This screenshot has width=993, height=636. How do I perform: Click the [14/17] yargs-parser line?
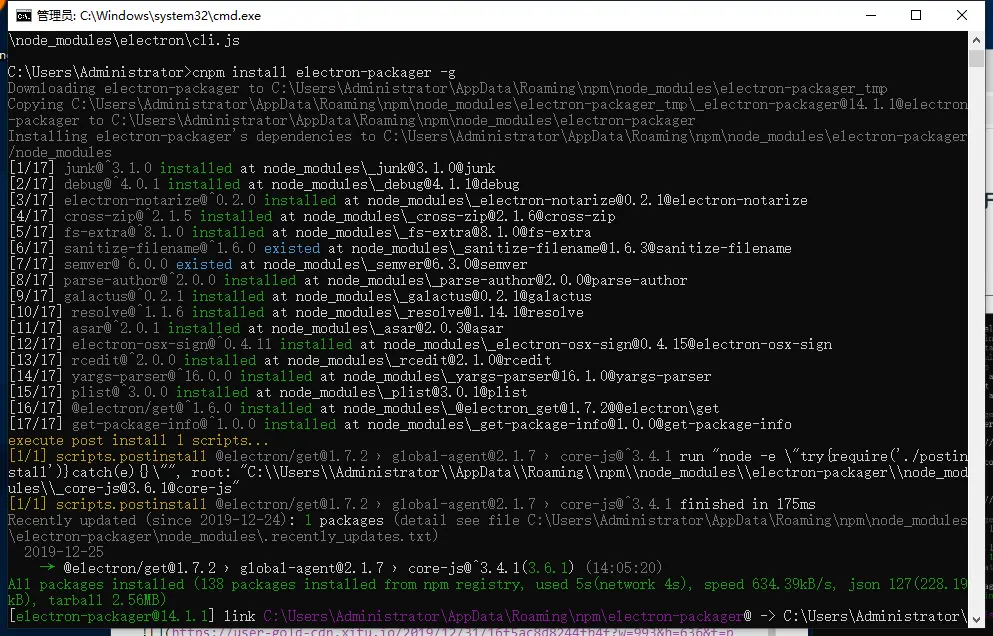point(360,376)
